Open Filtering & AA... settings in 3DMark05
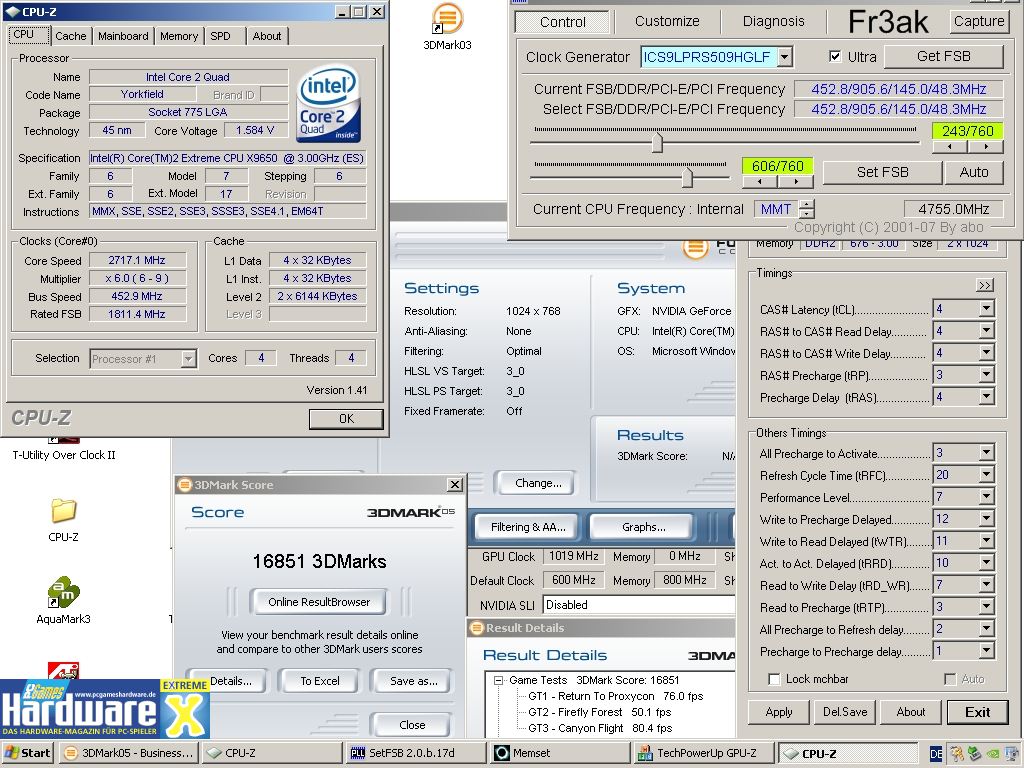 click(x=528, y=526)
